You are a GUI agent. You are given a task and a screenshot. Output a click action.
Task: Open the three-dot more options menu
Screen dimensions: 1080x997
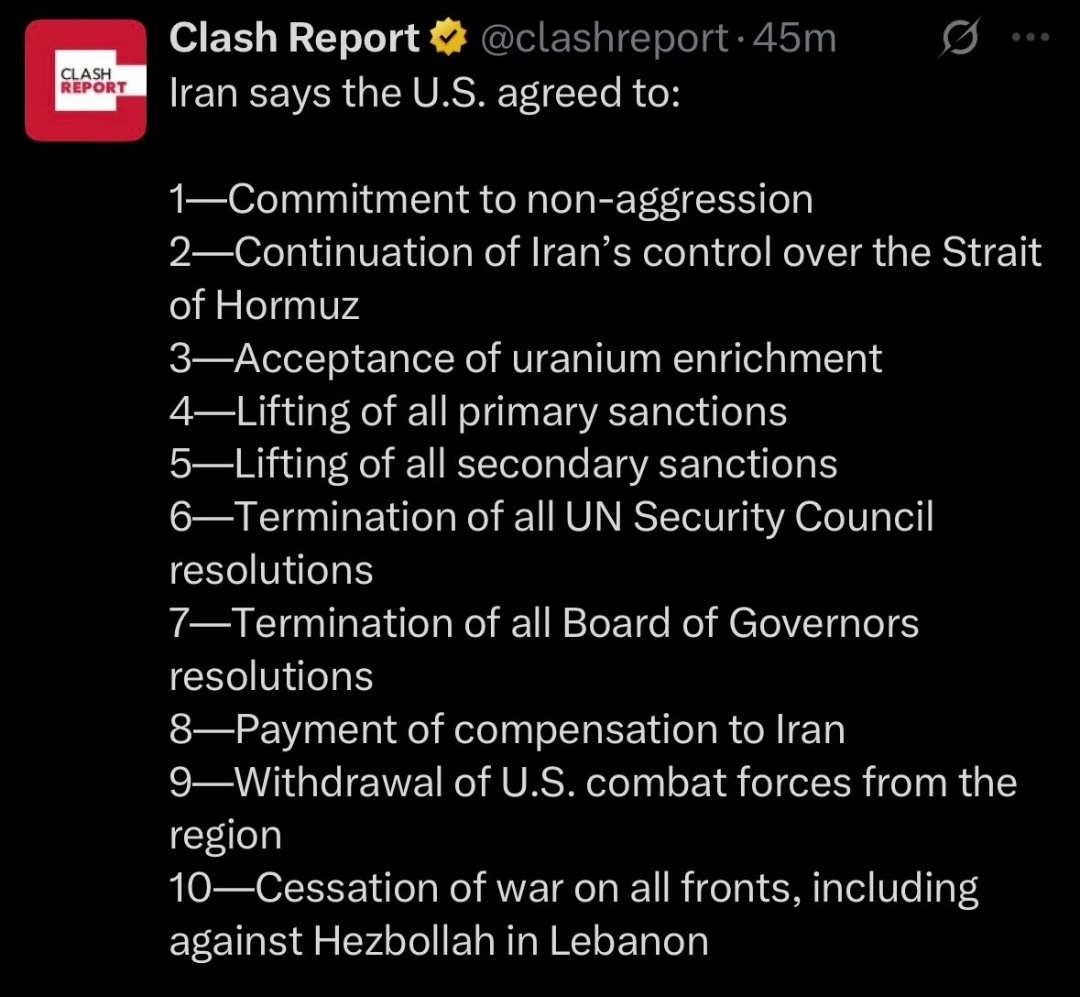(x=1030, y=39)
